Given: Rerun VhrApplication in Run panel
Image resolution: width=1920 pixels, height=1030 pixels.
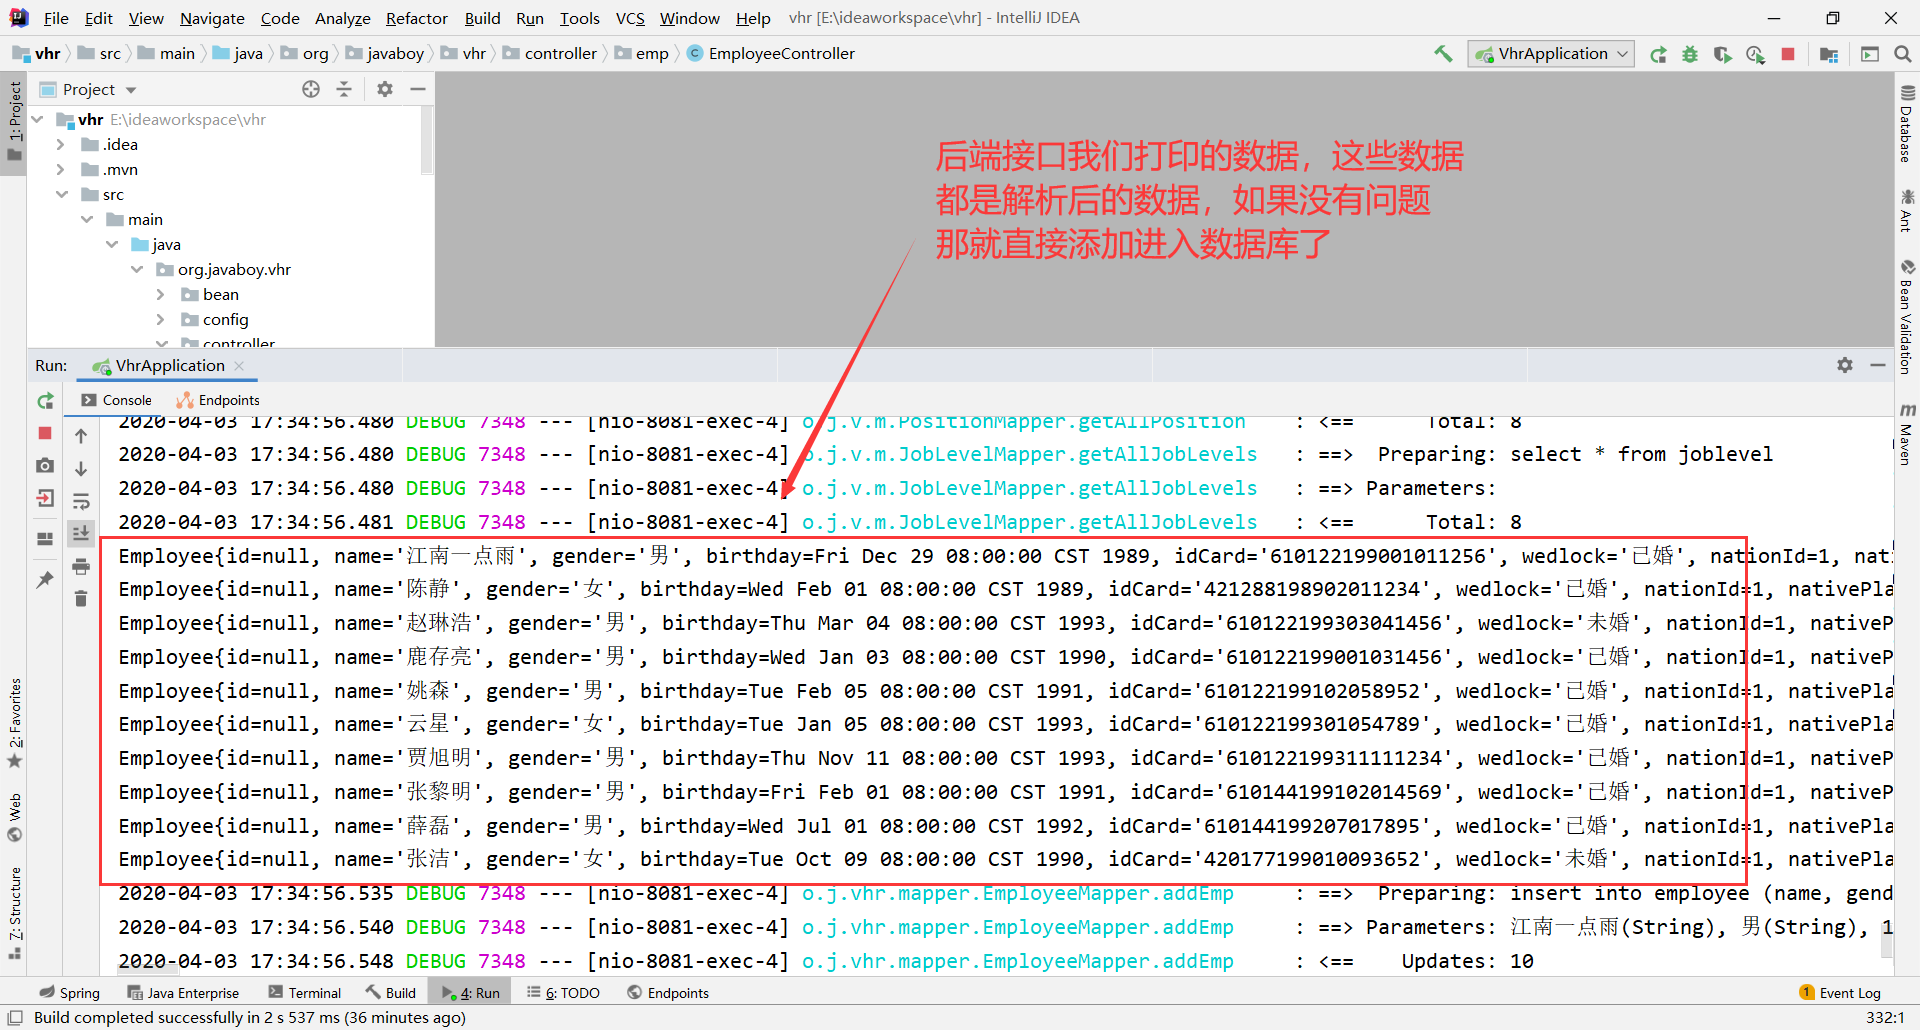Looking at the screenshot, I should (x=45, y=401).
